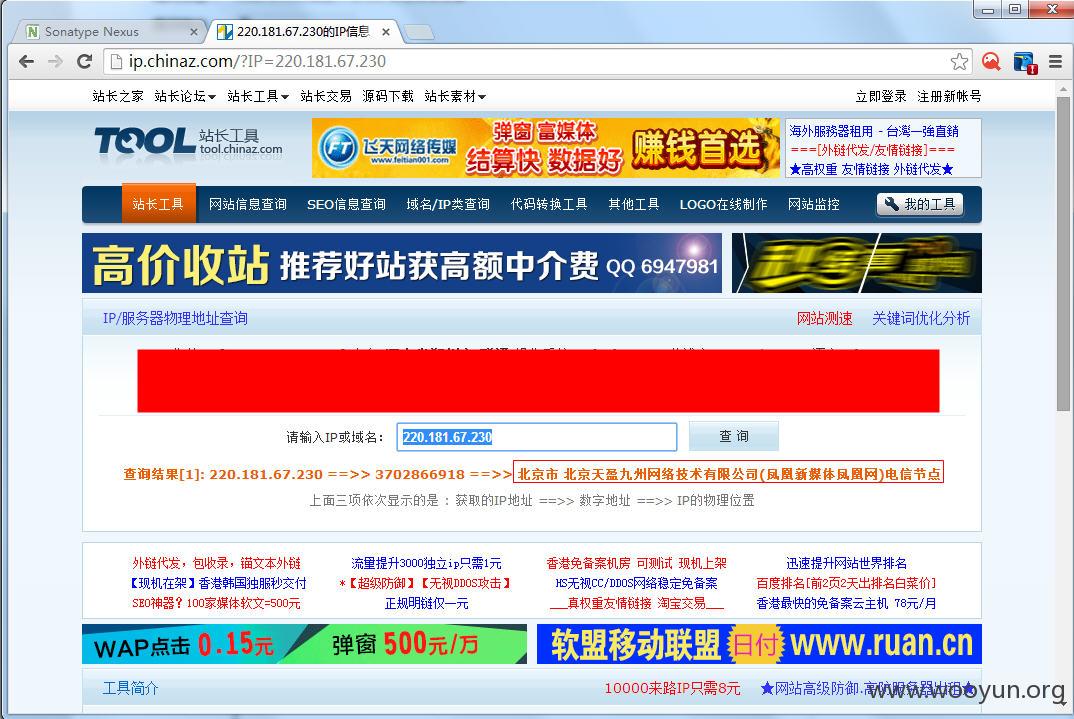Click 网站测速 link
The width and height of the screenshot is (1074, 719).
click(825, 318)
